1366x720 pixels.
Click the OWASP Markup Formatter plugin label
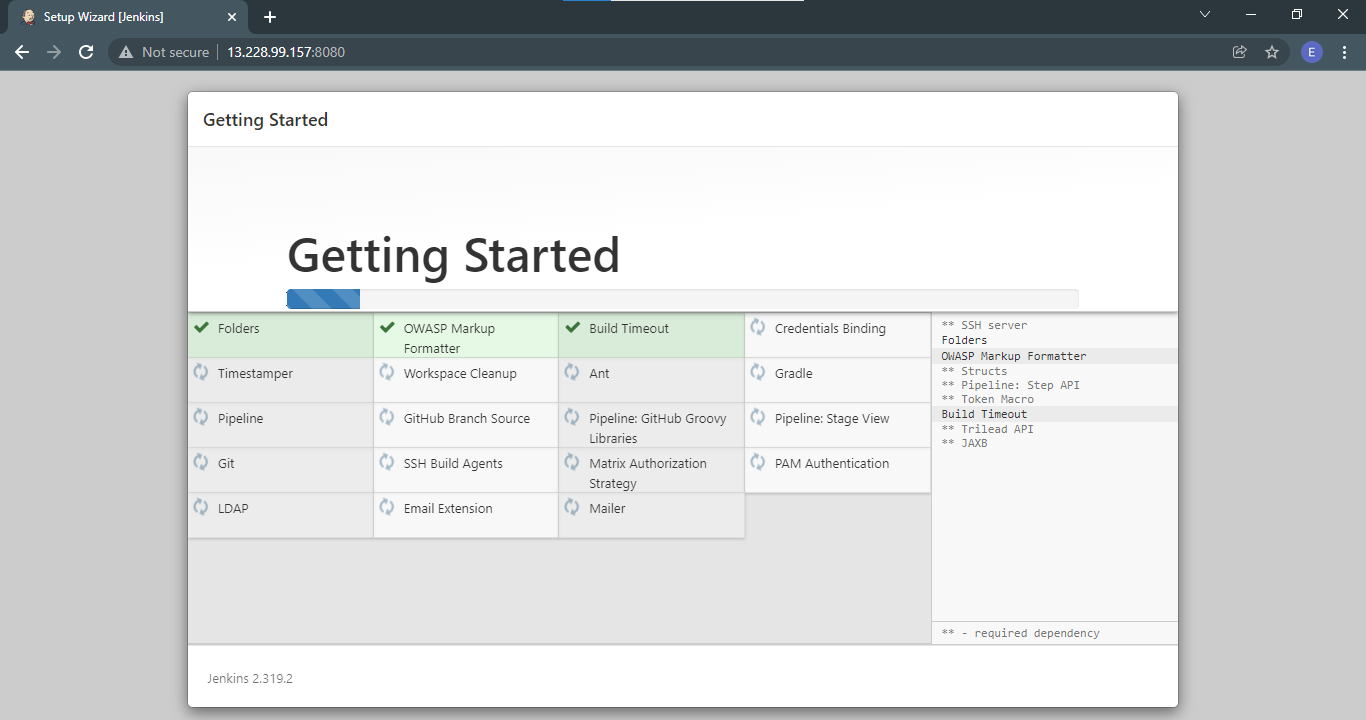coord(449,338)
